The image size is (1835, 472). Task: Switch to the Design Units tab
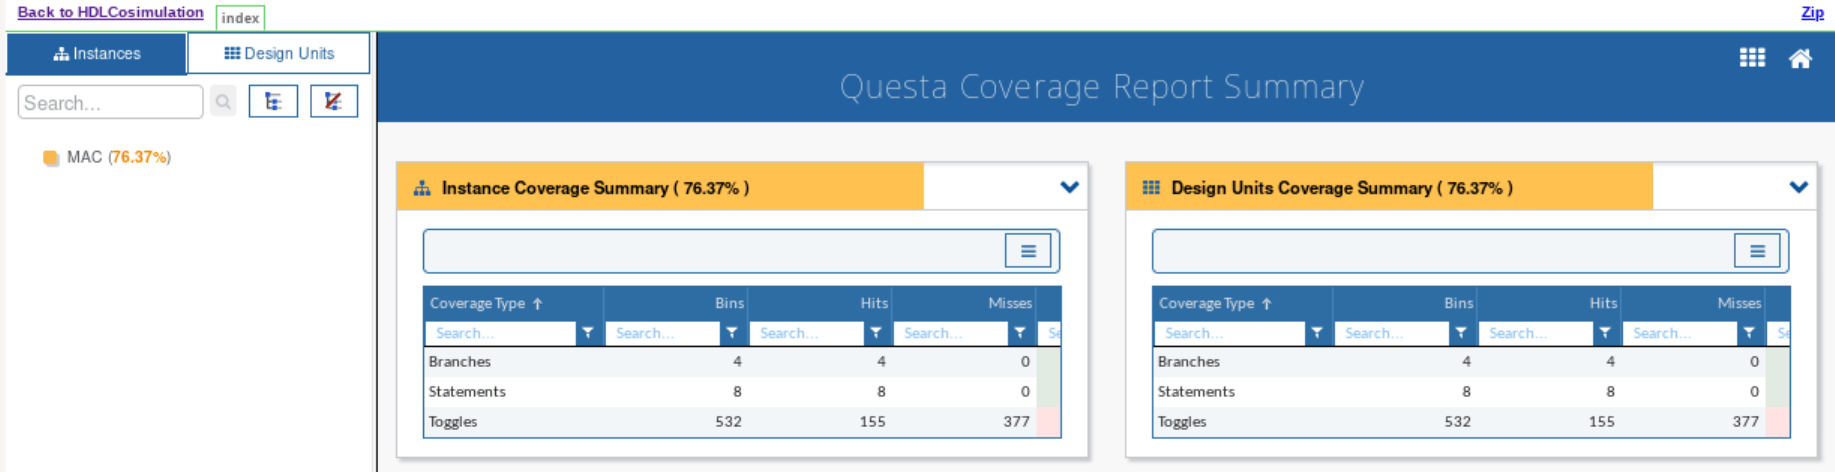[279, 54]
